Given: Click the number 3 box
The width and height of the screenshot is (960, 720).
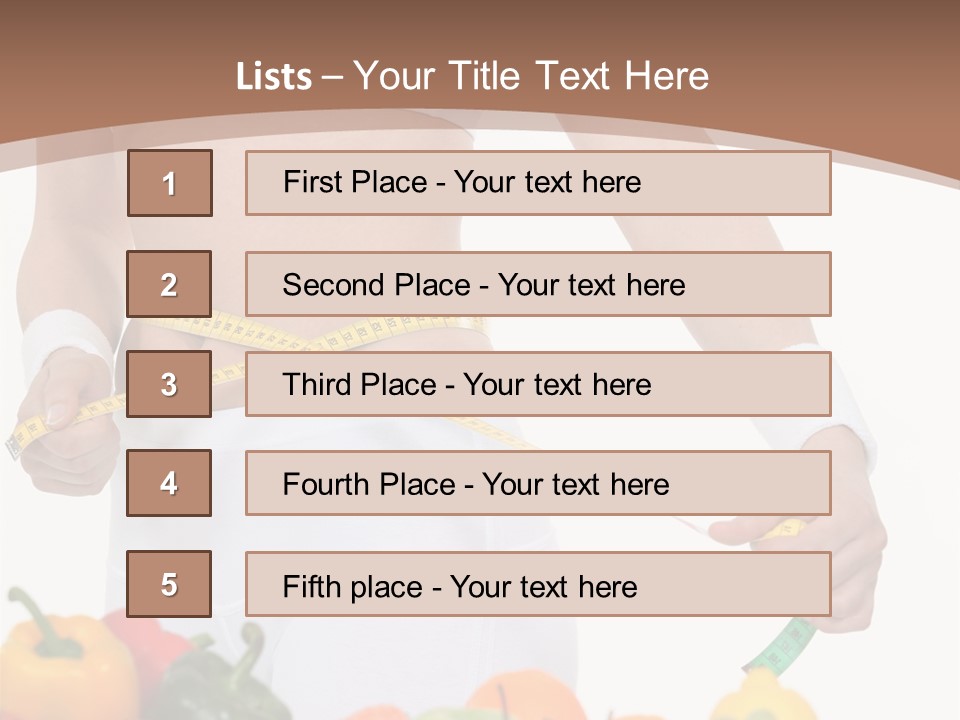Looking at the screenshot, I should click(170, 384).
